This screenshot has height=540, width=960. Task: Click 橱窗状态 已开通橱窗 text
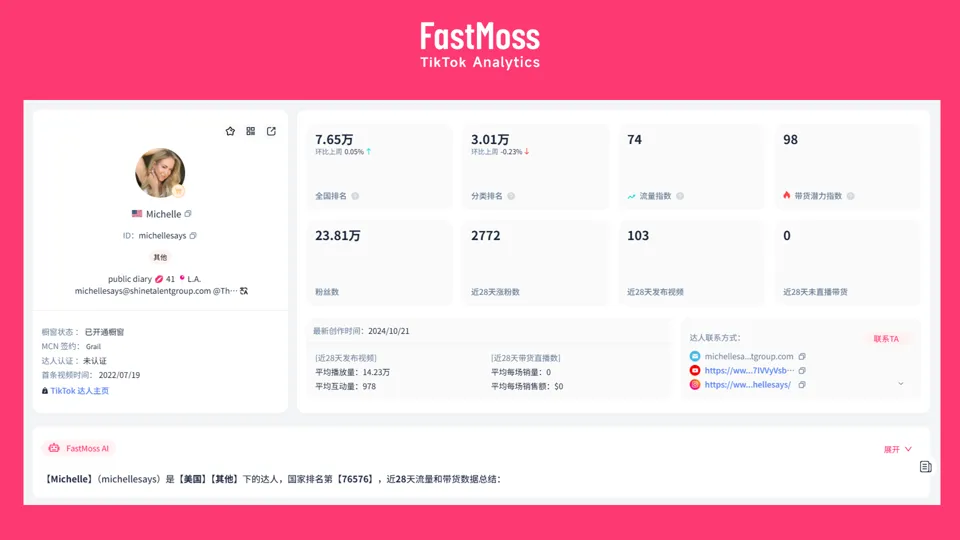104,332
